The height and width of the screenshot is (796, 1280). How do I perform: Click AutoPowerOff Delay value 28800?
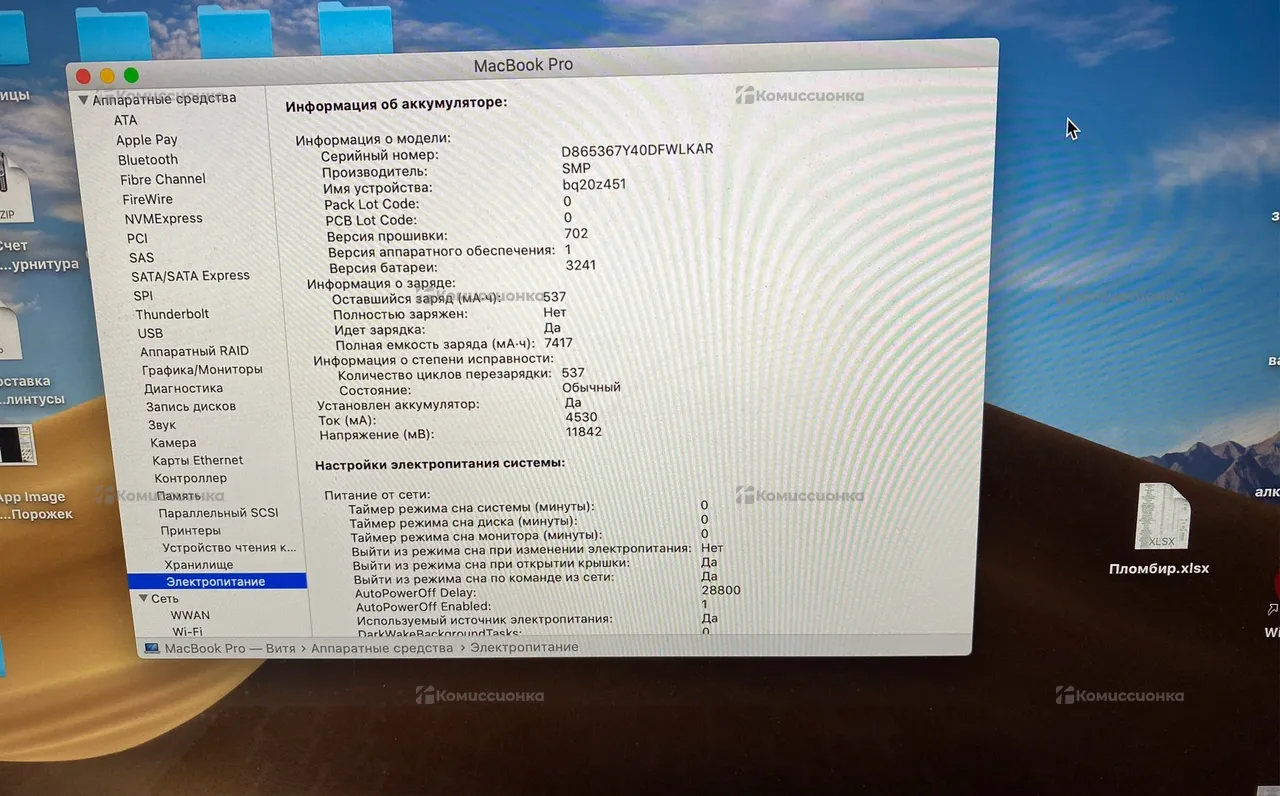[x=721, y=591]
